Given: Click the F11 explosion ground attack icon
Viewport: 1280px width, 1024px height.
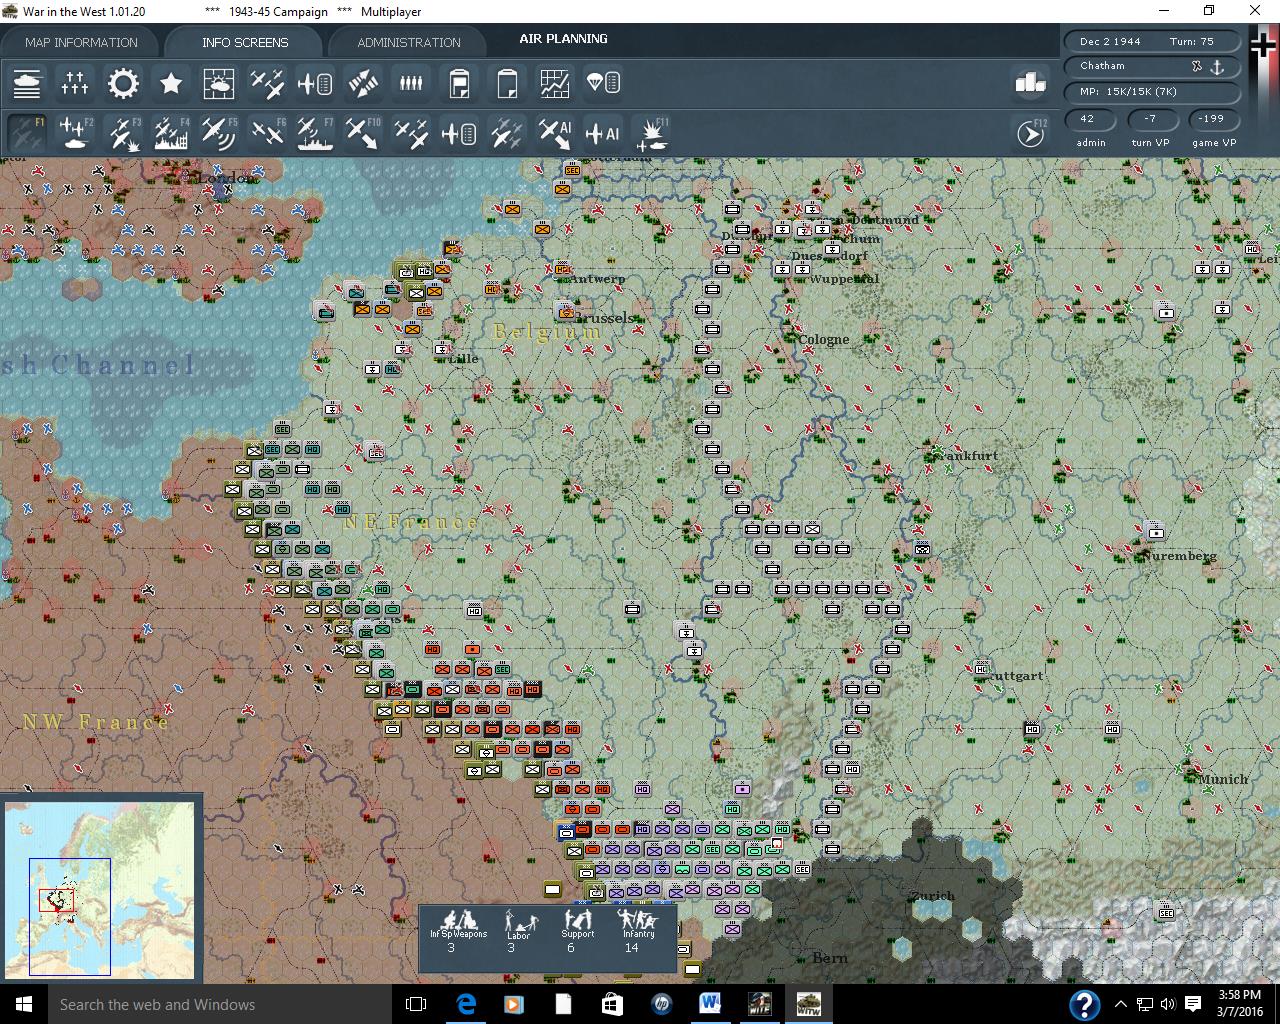Looking at the screenshot, I should pos(651,133).
